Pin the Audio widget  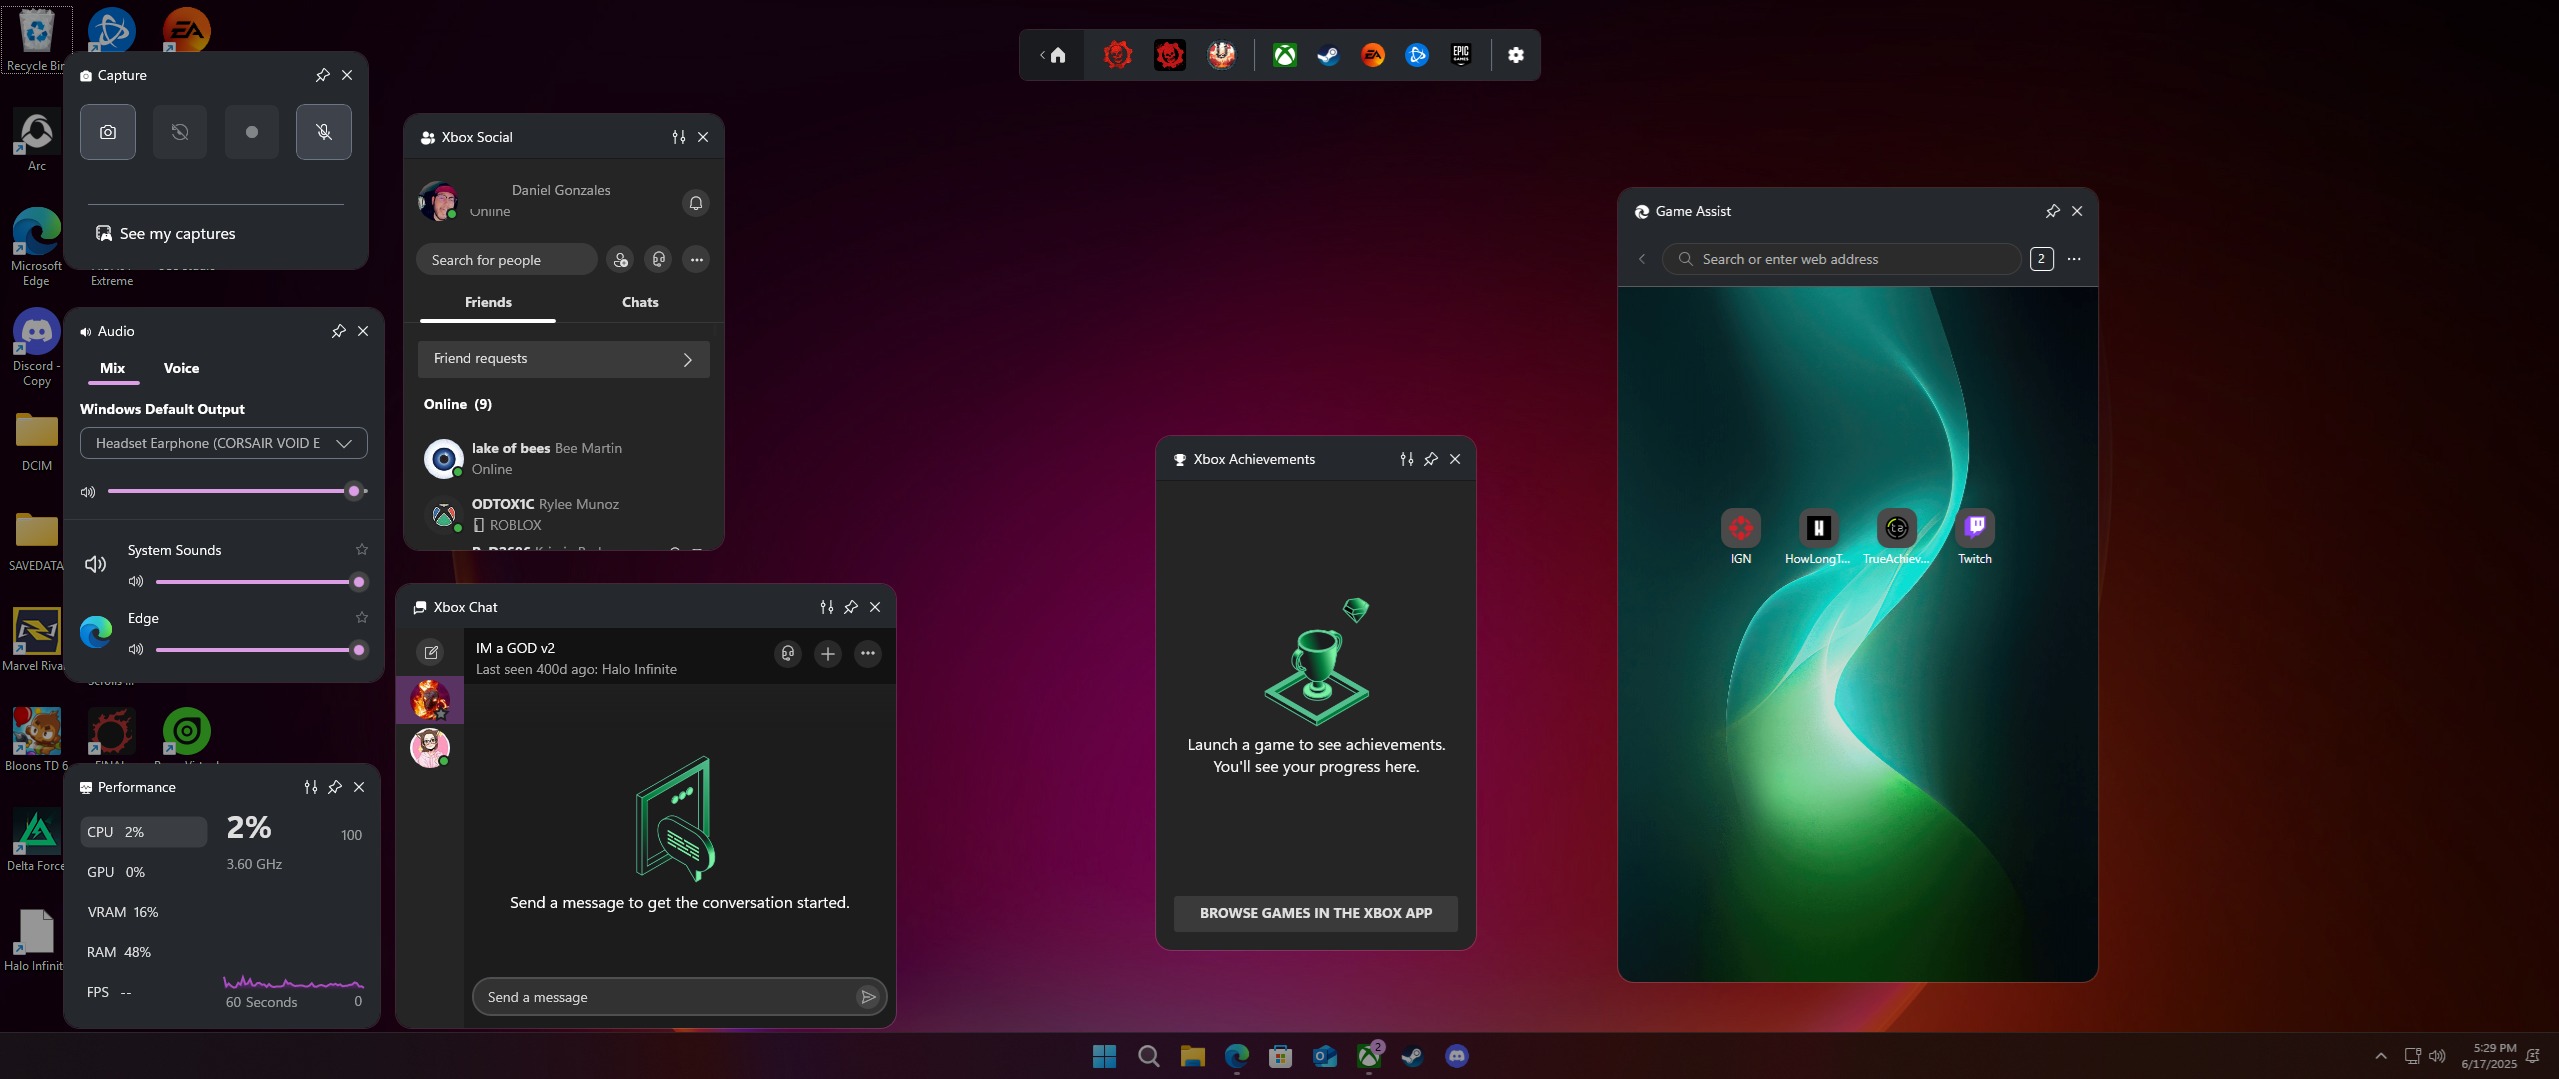point(338,331)
